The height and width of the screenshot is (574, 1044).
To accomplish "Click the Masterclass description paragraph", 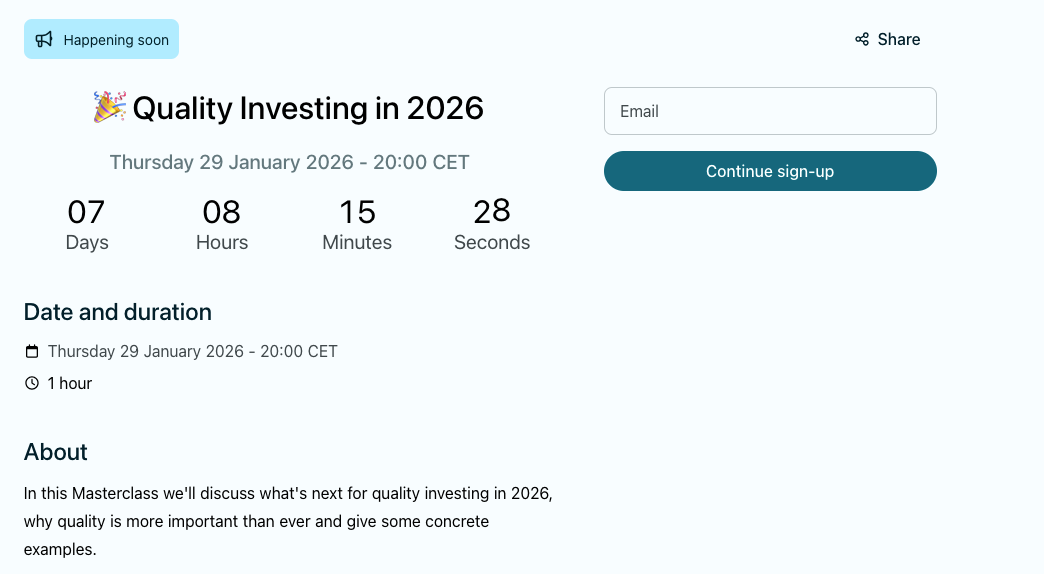I will tap(288, 521).
